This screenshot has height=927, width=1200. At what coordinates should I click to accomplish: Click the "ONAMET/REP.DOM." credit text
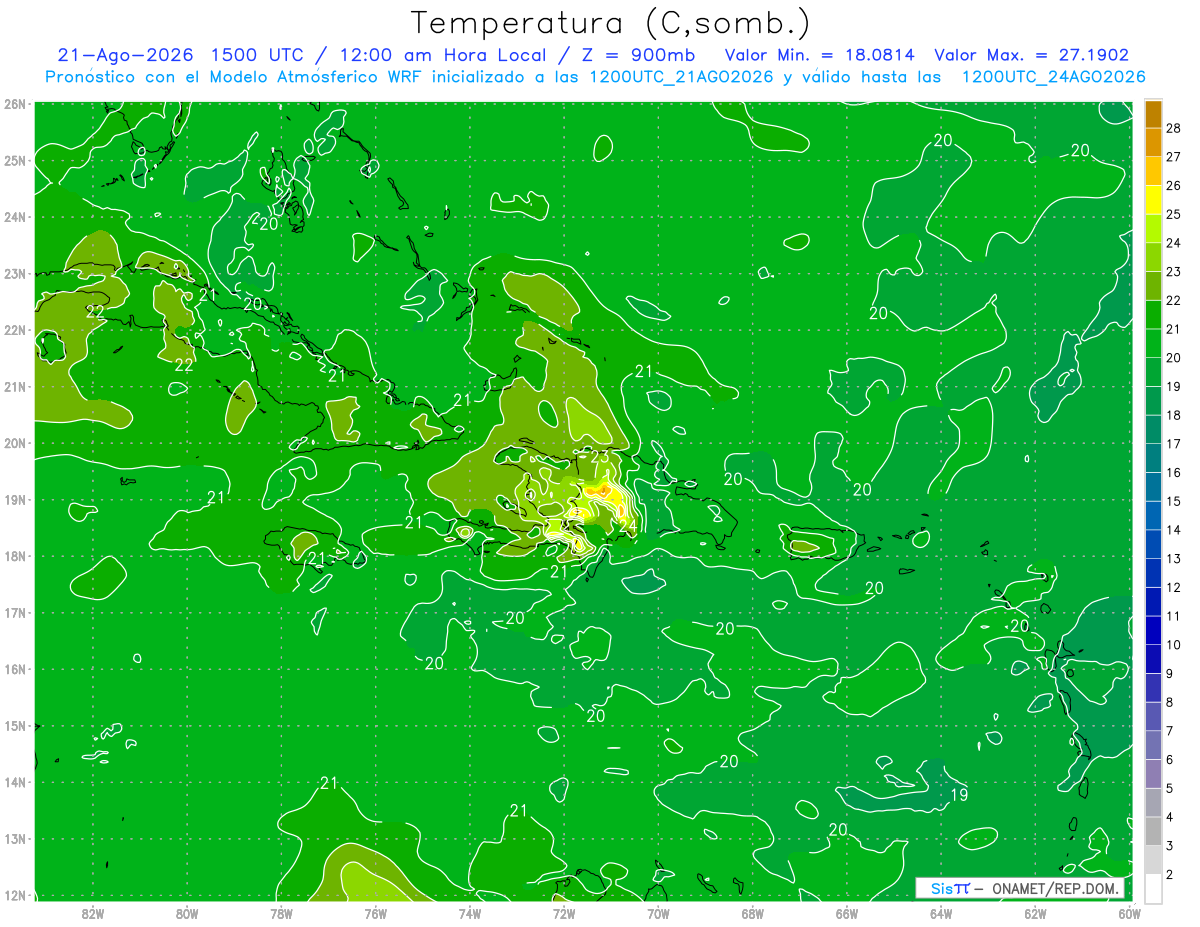(1056, 889)
